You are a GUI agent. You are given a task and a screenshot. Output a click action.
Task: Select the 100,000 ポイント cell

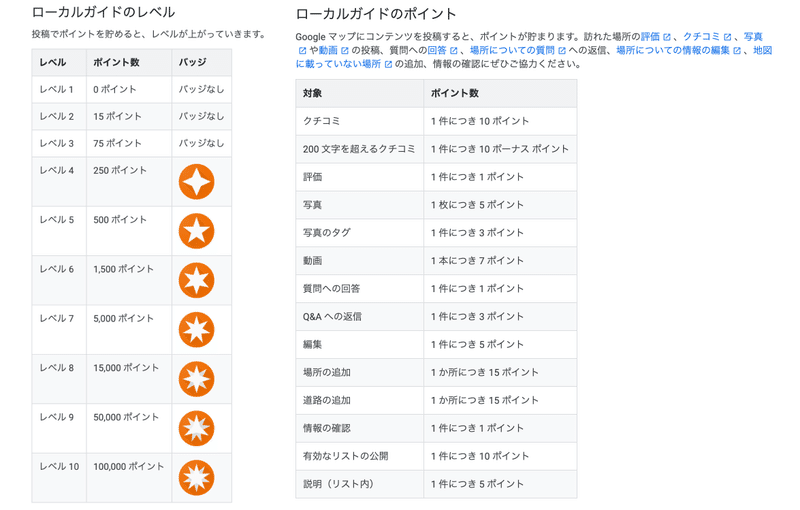(x=129, y=478)
